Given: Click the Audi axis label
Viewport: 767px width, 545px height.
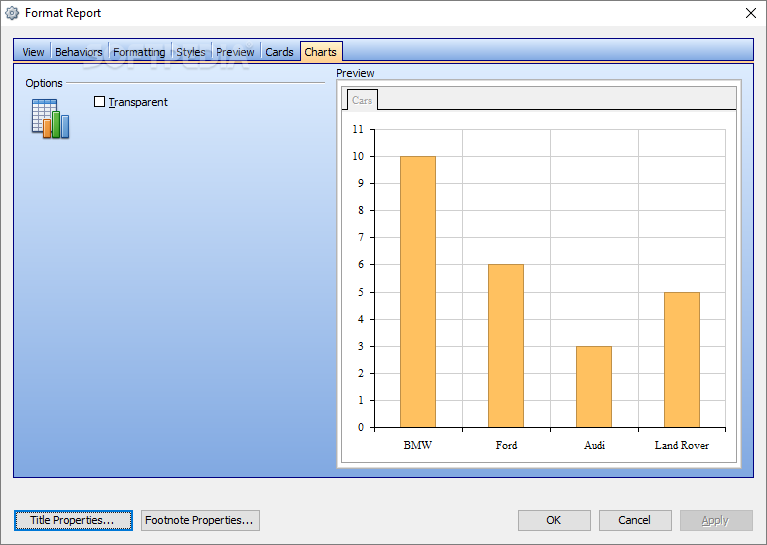Looking at the screenshot, I should pos(594,445).
